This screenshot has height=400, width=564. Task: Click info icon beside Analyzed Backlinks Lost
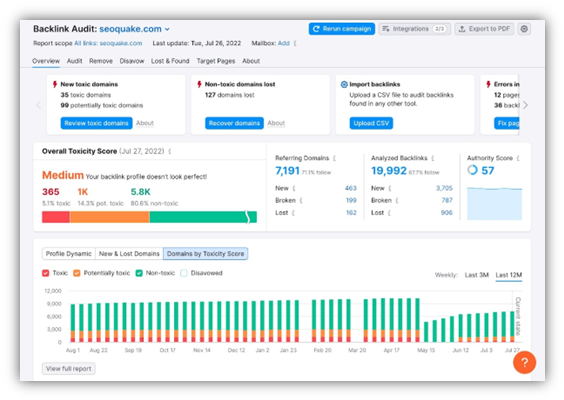(389, 213)
